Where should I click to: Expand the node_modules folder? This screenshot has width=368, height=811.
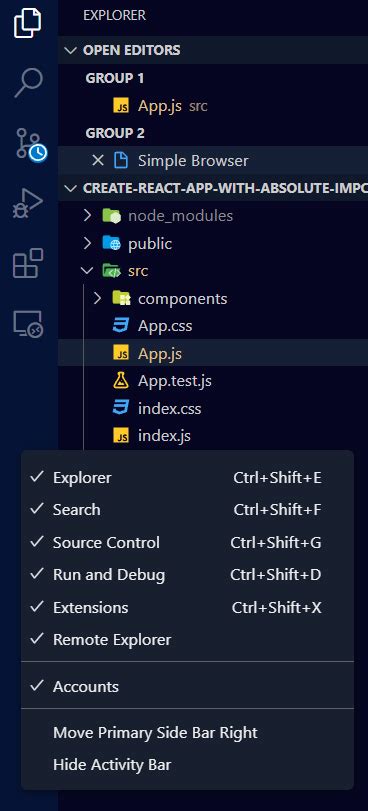click(x=87, y=216)
